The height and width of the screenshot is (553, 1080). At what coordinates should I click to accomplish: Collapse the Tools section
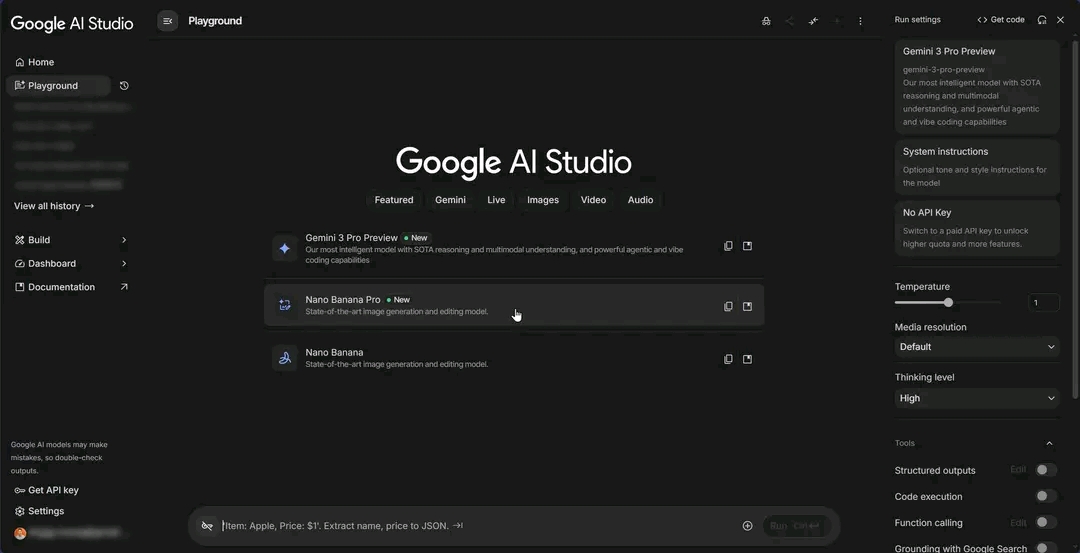(x=1049, y=444)
